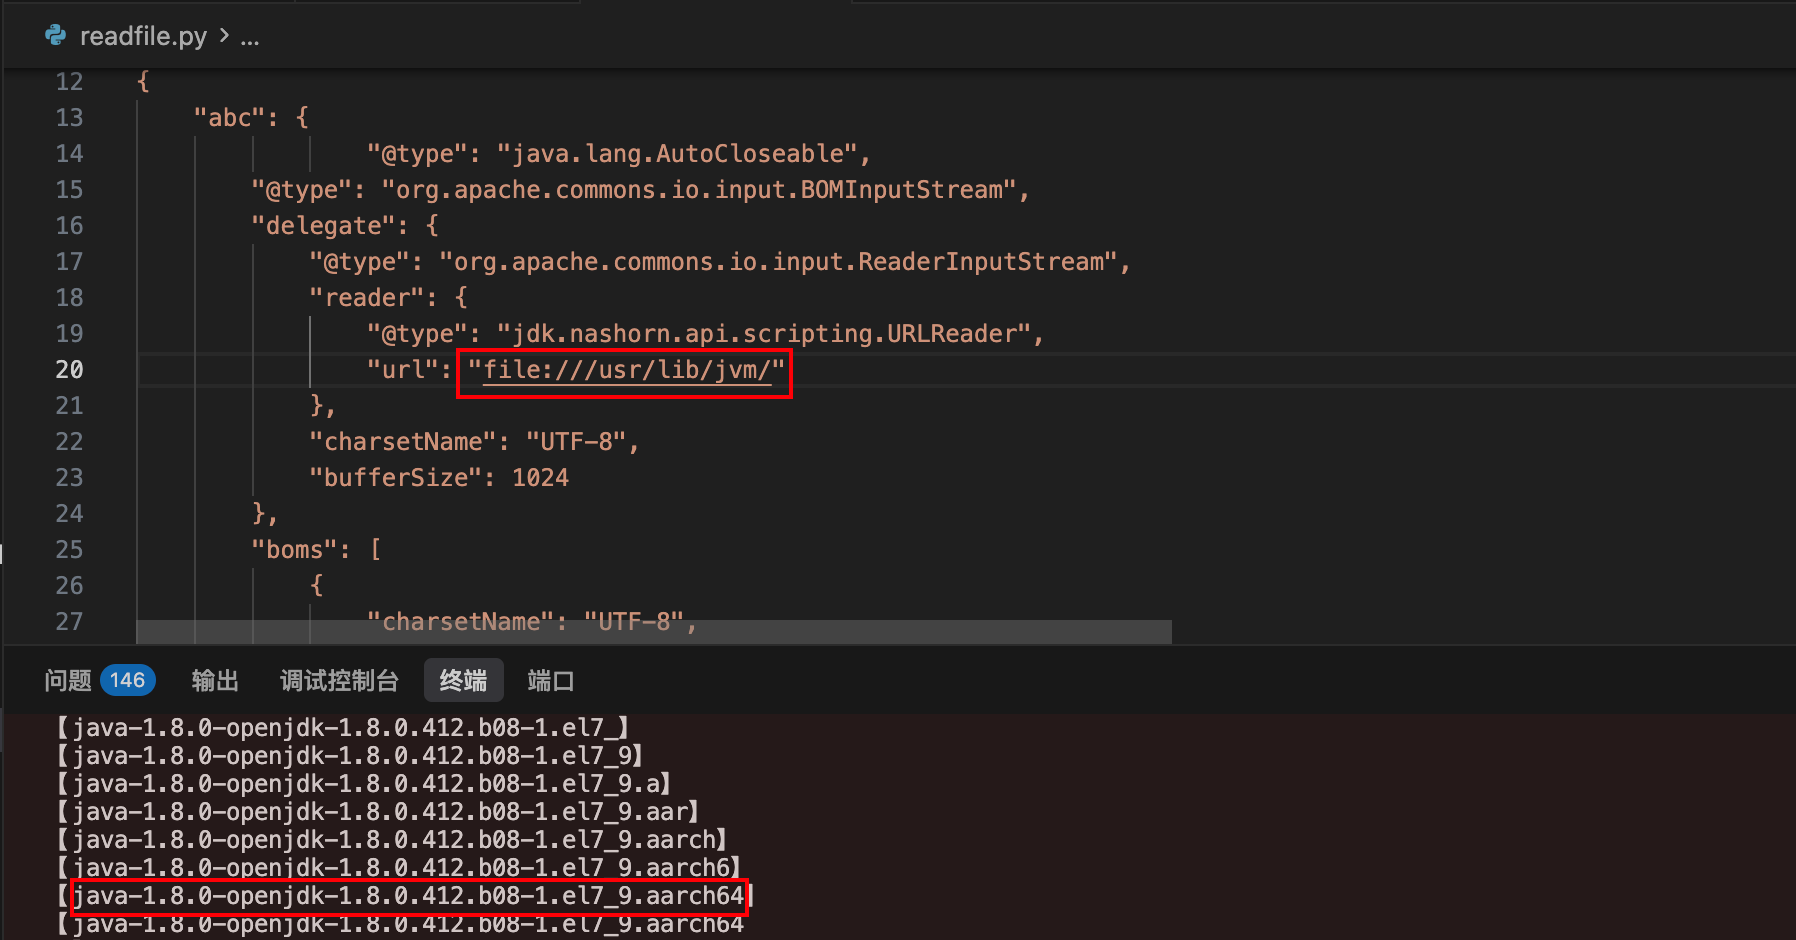Show the 调试控制台 debug console tab

click(x=339, y=681)
